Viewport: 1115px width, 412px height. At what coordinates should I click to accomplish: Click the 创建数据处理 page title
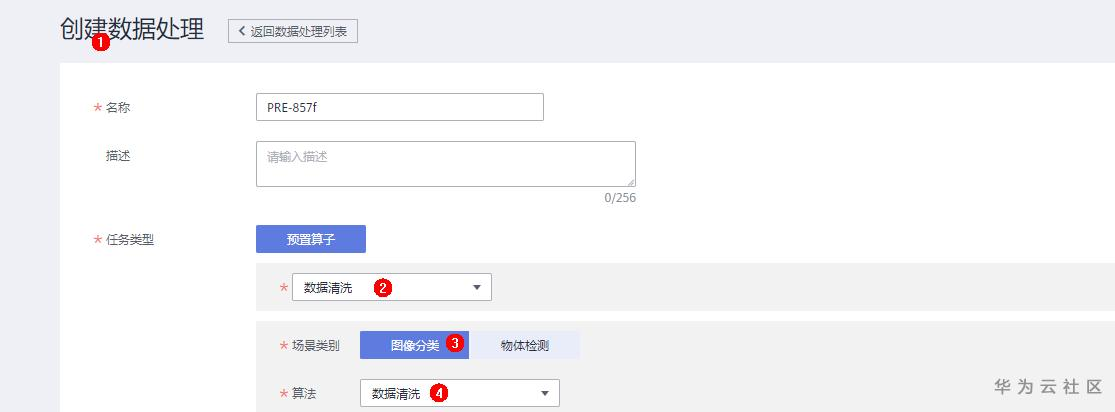[132, 29]
